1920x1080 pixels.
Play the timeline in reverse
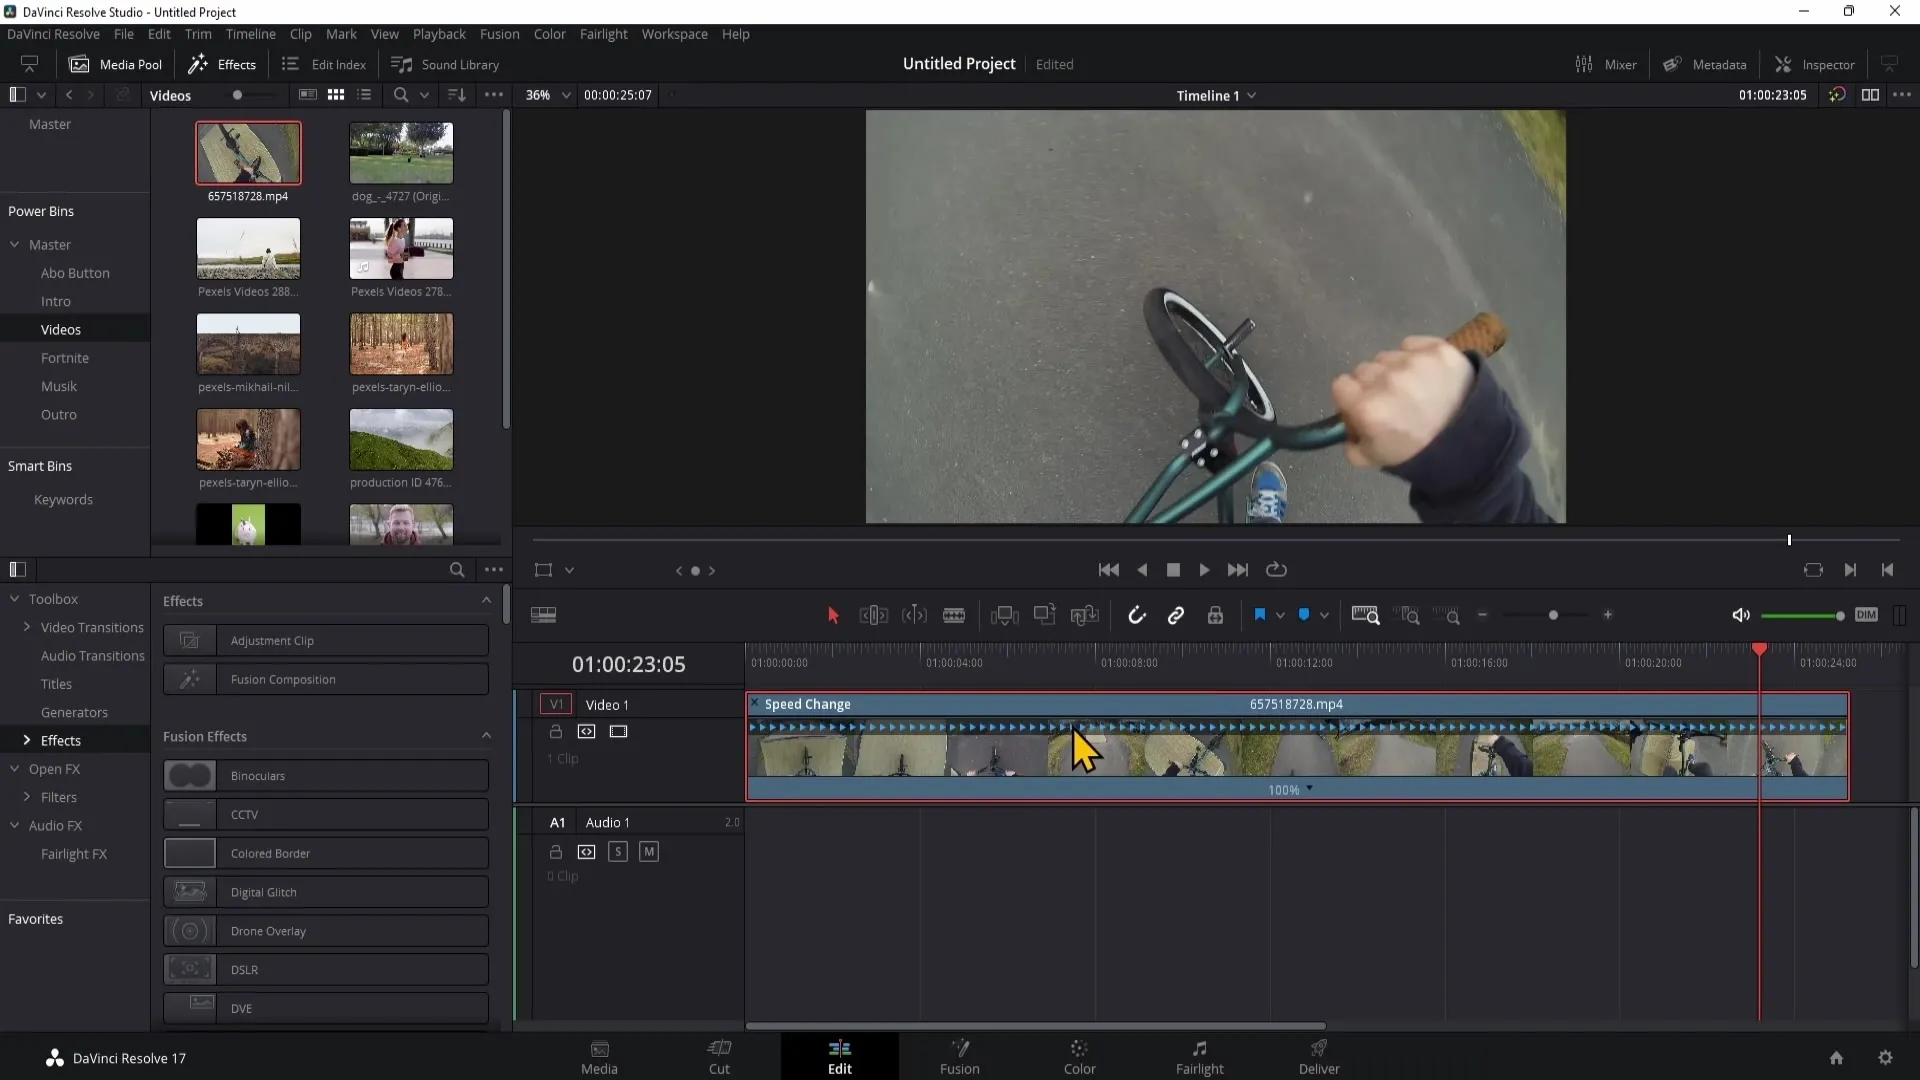pos(1142,570)
